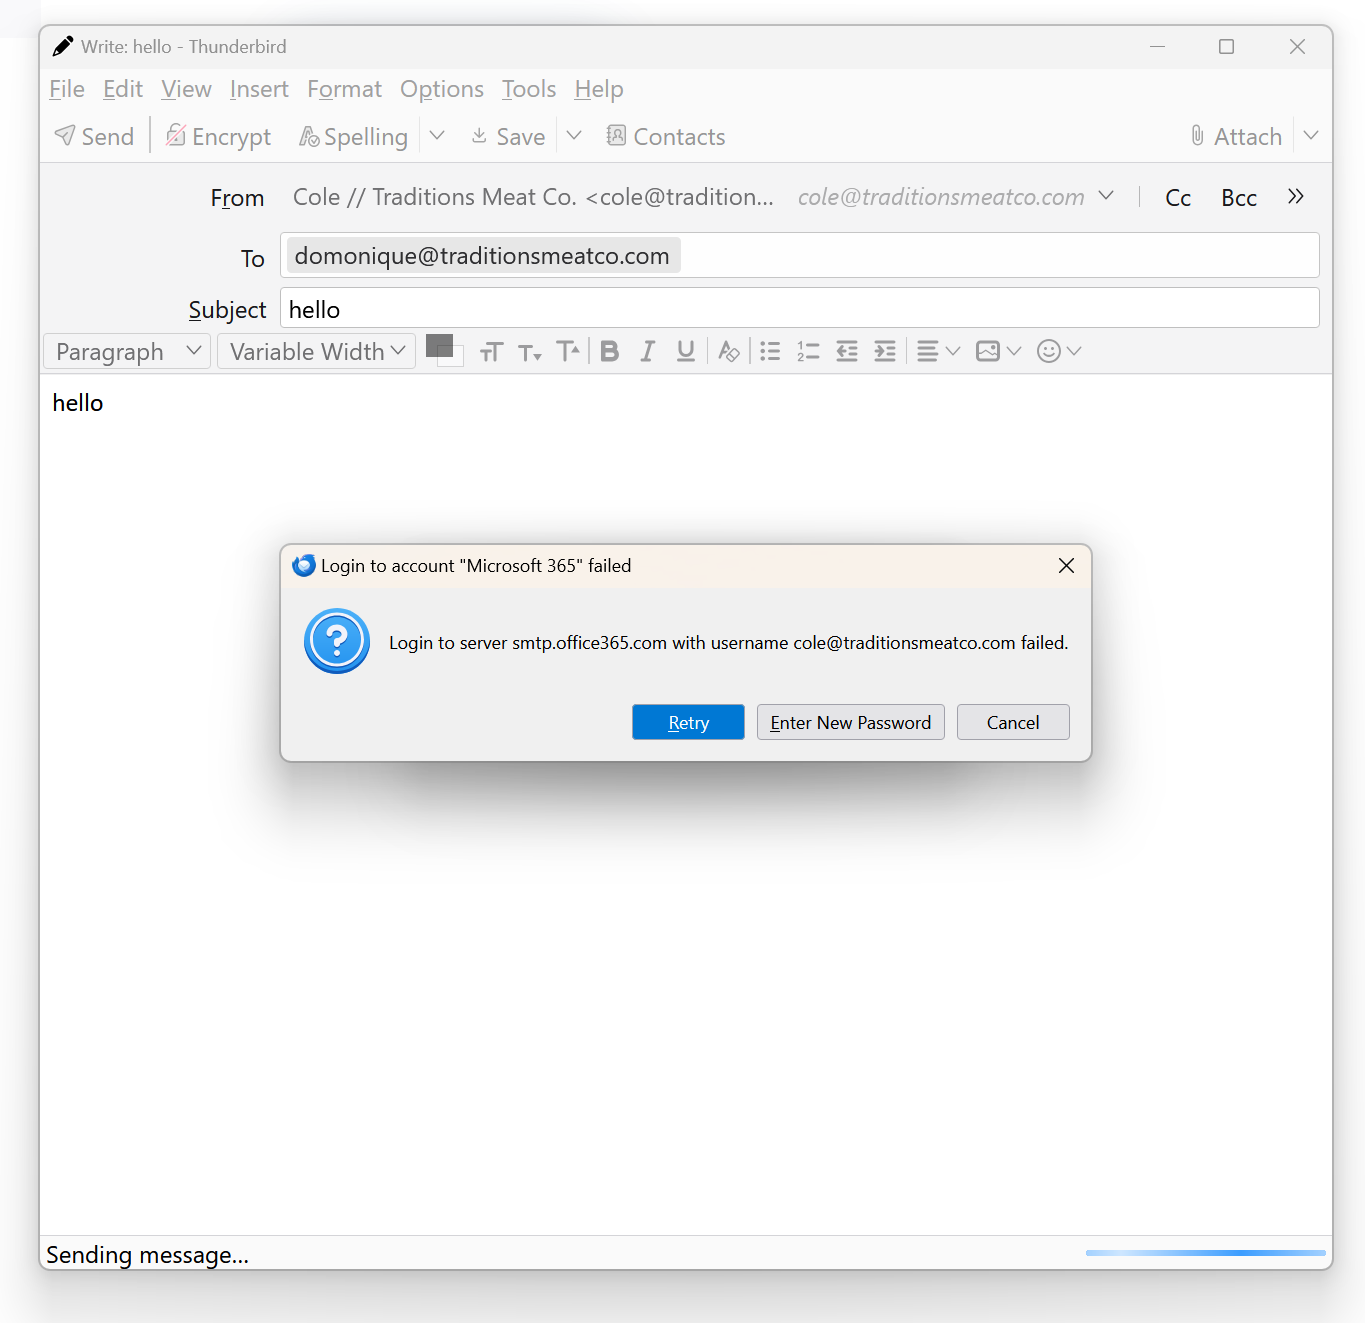Maximize the Write window
1365x1323 pixels.
1227,46
